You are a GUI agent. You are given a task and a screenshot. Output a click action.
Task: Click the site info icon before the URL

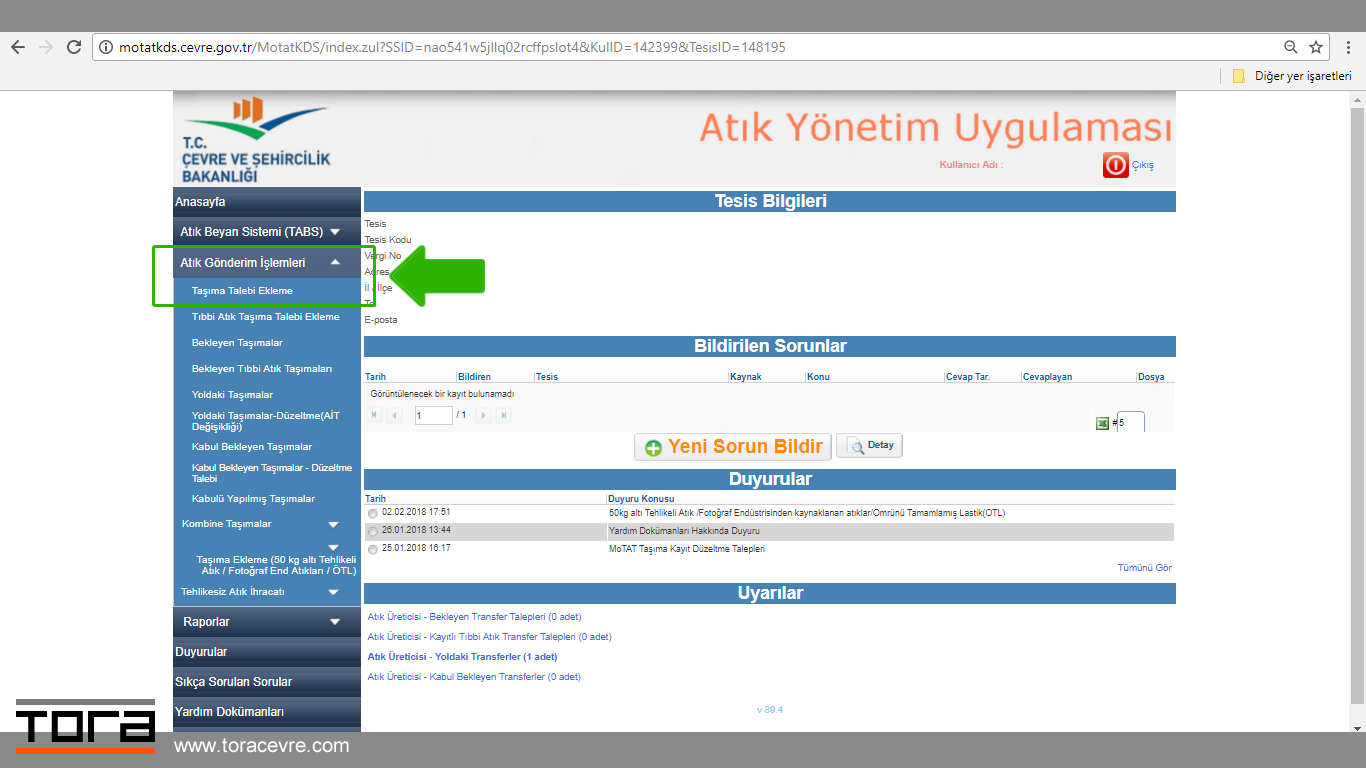pyautogui.click(x=106, y=47)
